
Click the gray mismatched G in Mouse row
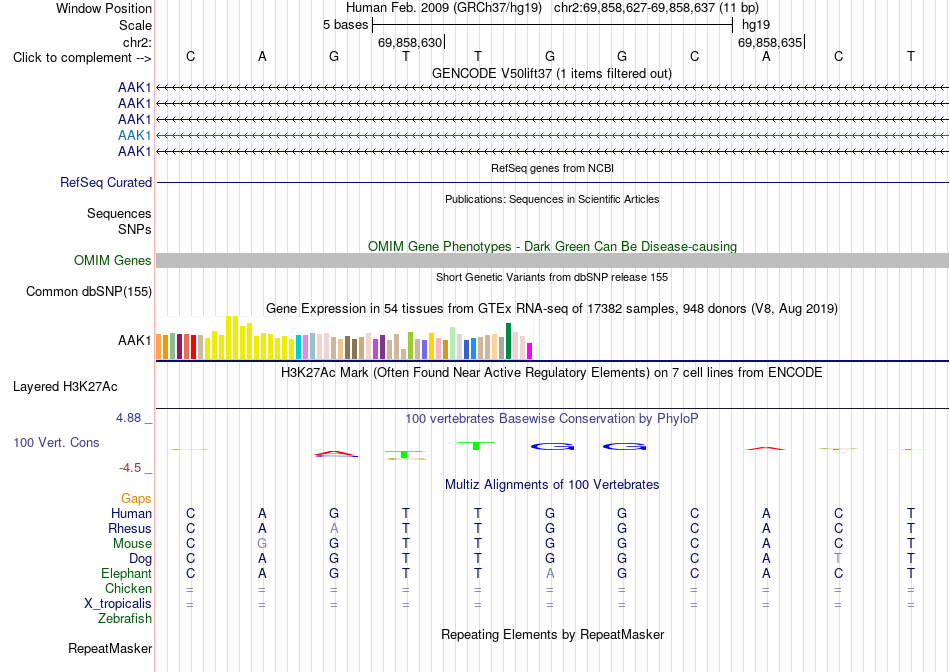pos(262,544)
